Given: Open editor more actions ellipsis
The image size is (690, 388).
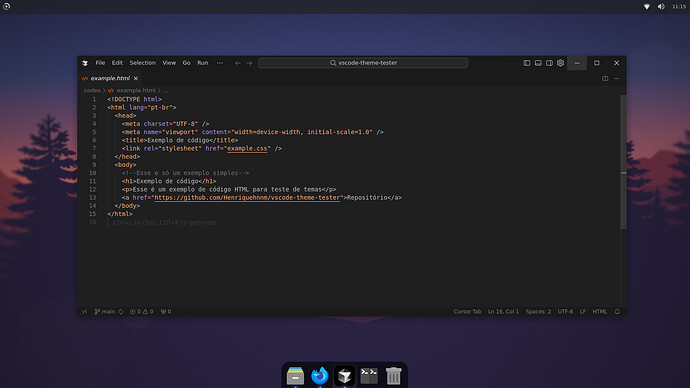Looking at the screenshot, I should click(x=617, y=78).
